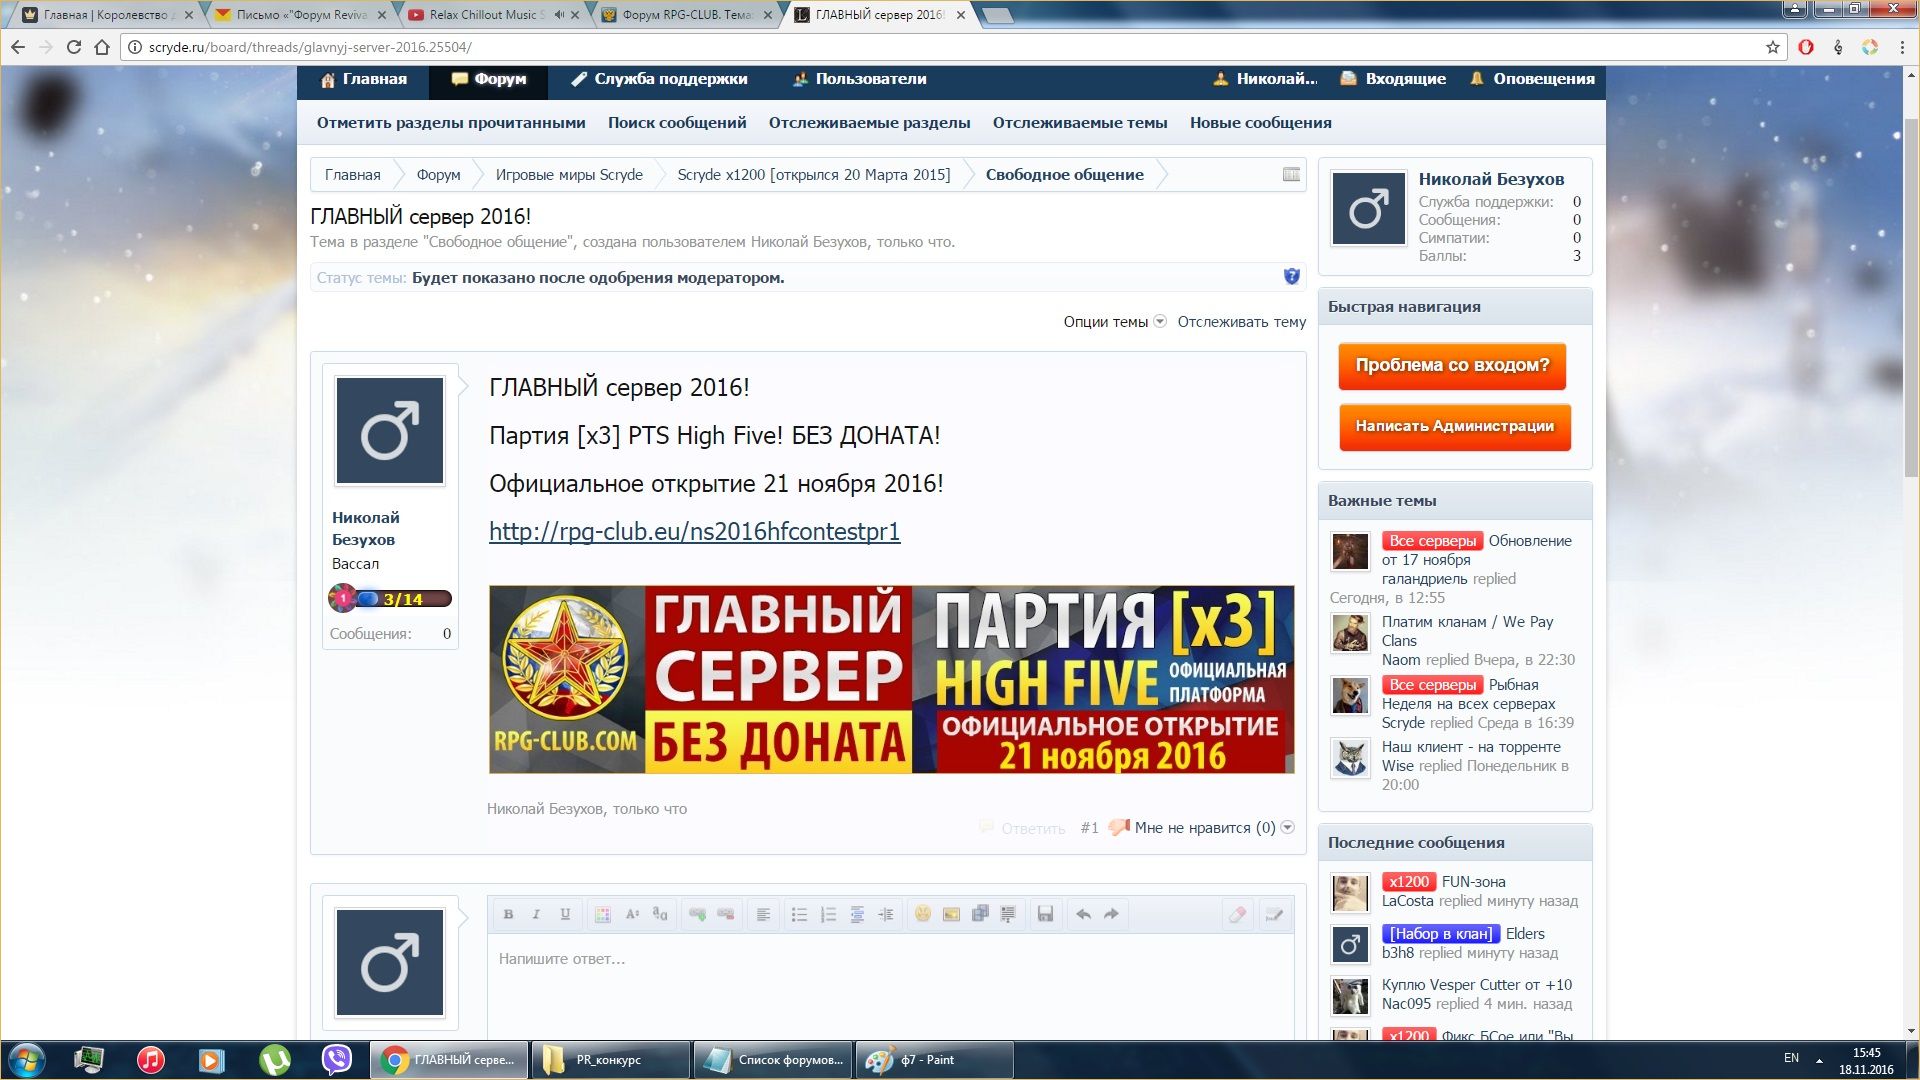
Task: Open dropdown arrow beside Мне не нравится
Action: click(x=1288, y=827)
